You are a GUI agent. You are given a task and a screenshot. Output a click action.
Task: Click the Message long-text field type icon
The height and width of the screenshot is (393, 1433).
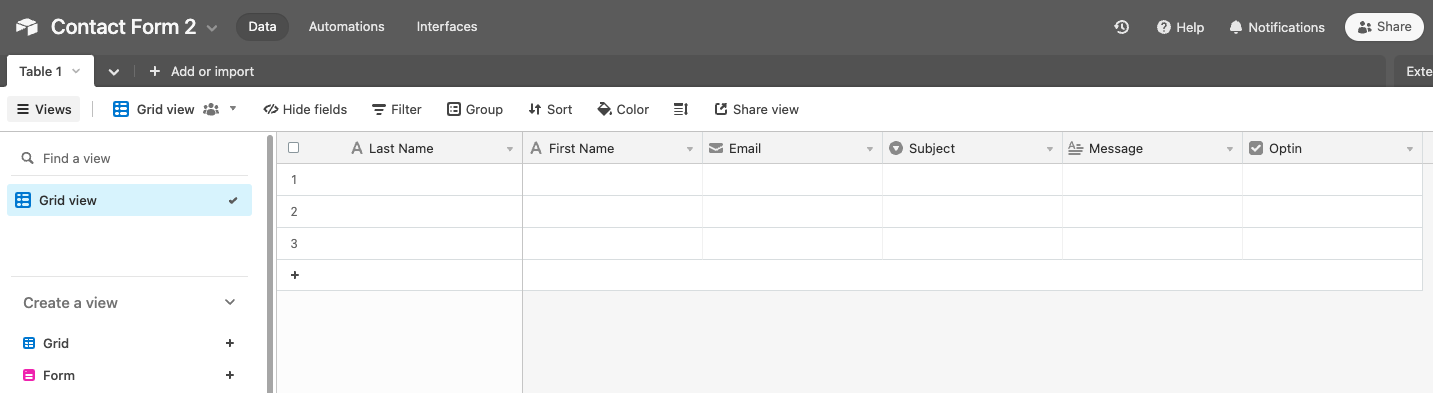tap(1076, 148)
